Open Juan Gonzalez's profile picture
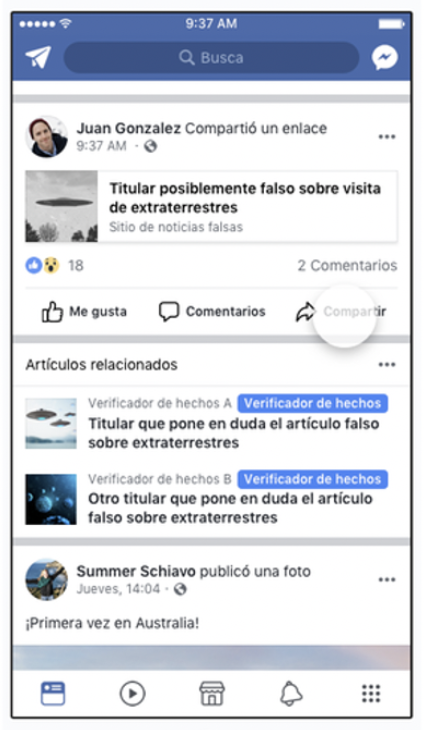Viewport: 424px width, 730px height. point(47,137)
